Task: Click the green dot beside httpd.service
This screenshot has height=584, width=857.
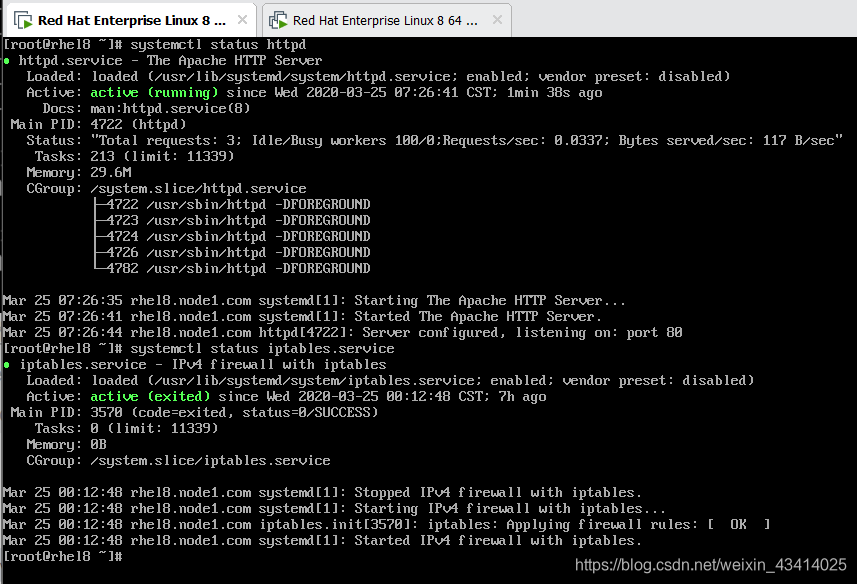Action: pos(7,61)
